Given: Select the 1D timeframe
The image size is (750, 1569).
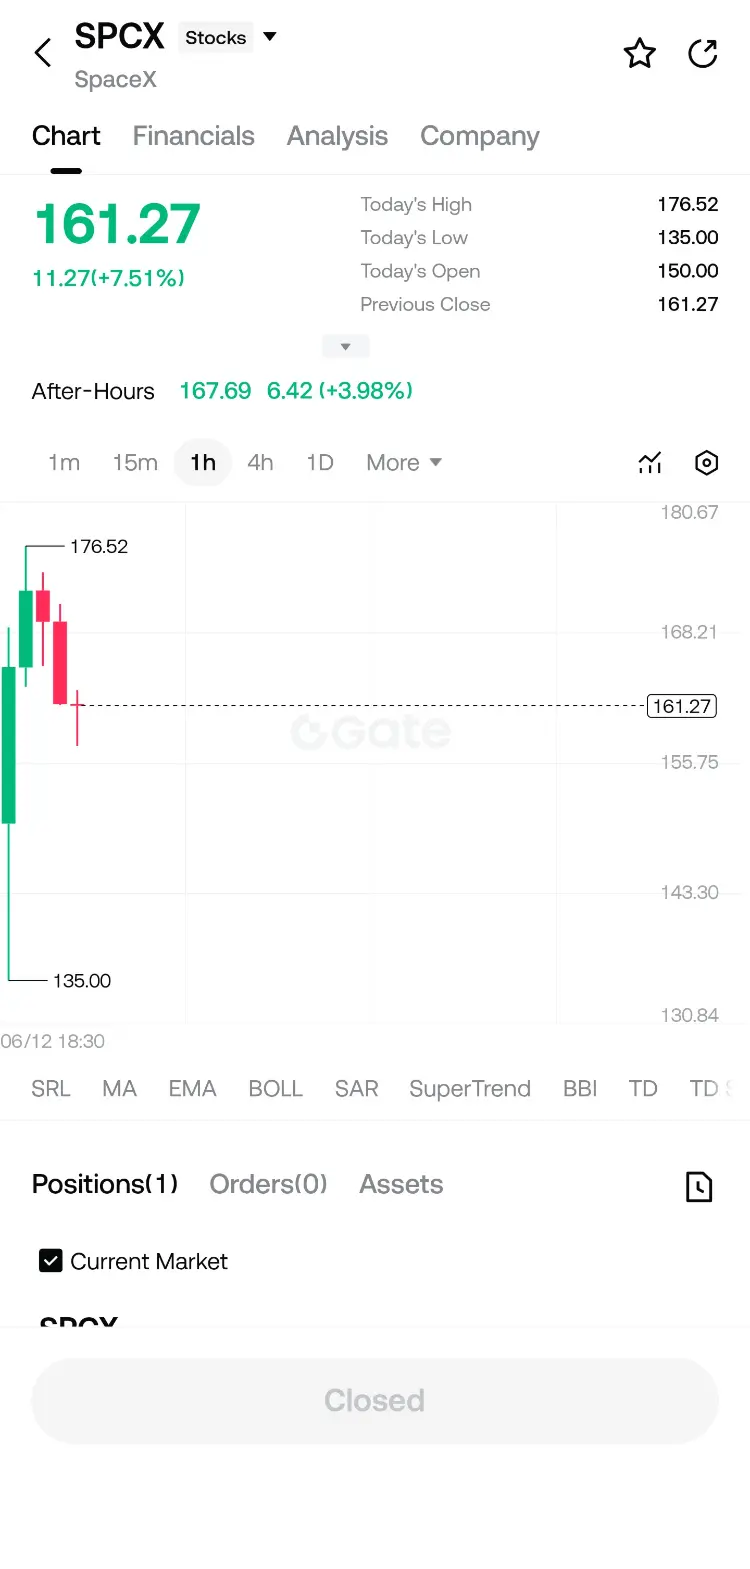Looking at the screenshot, I should pyautogui.click(x=320, y=462).
